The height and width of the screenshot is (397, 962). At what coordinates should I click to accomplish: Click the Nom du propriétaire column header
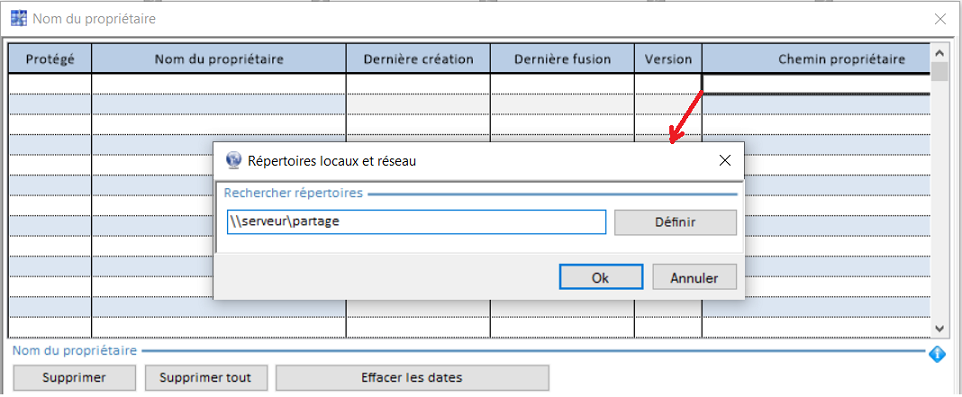coord(219,59)
